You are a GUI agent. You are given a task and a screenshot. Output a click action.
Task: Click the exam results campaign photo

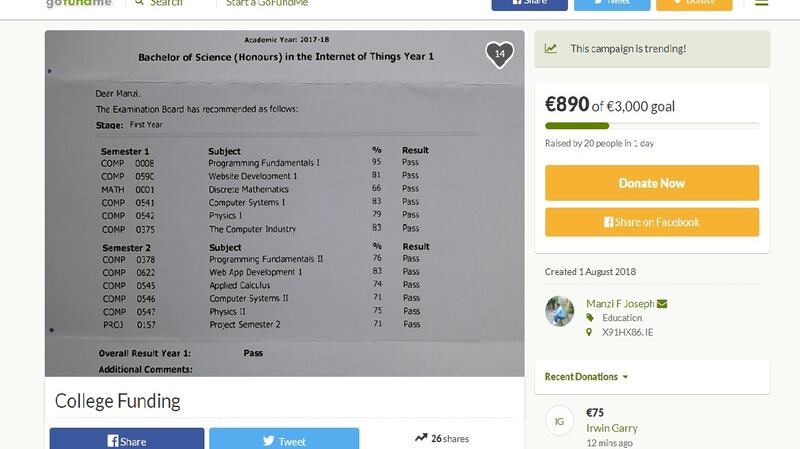284,203
